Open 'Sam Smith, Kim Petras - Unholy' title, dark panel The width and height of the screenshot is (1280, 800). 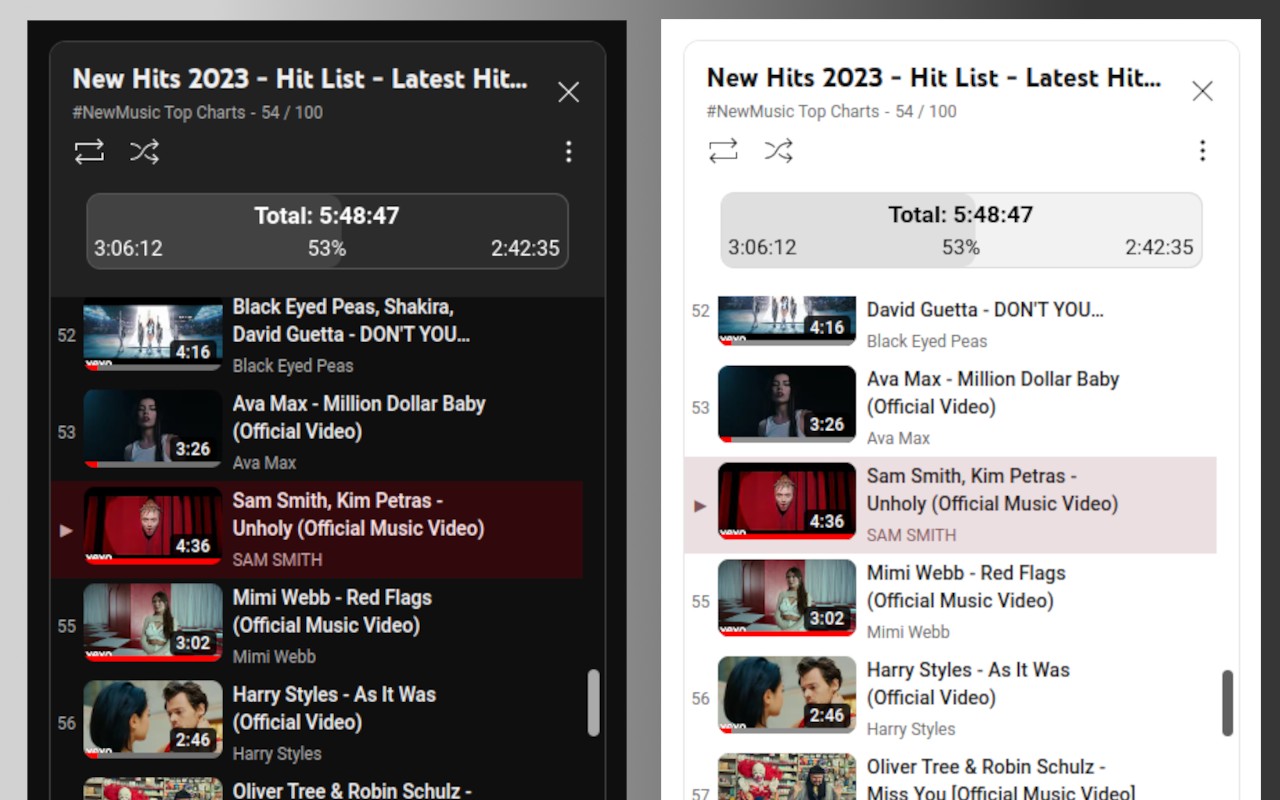[x=358, y=514]
